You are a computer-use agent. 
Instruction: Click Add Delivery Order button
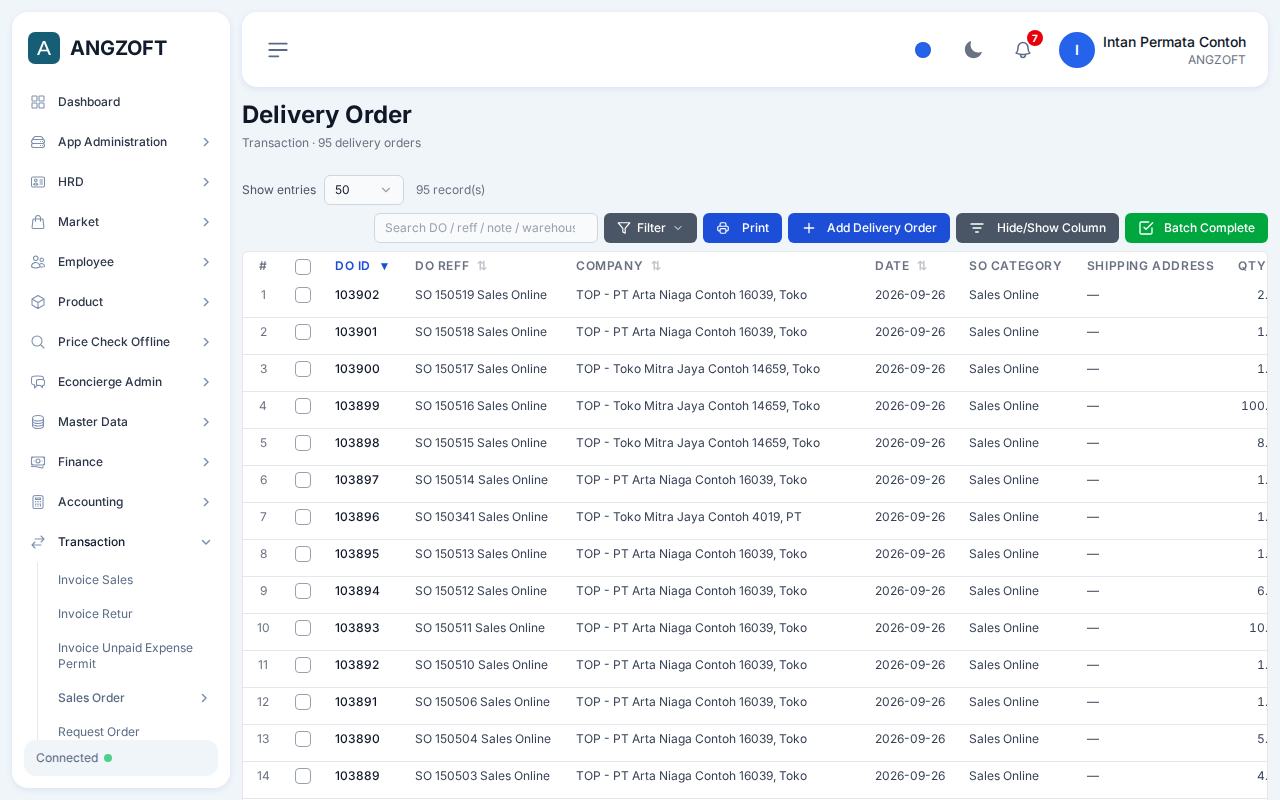click(x=869, y=228)
